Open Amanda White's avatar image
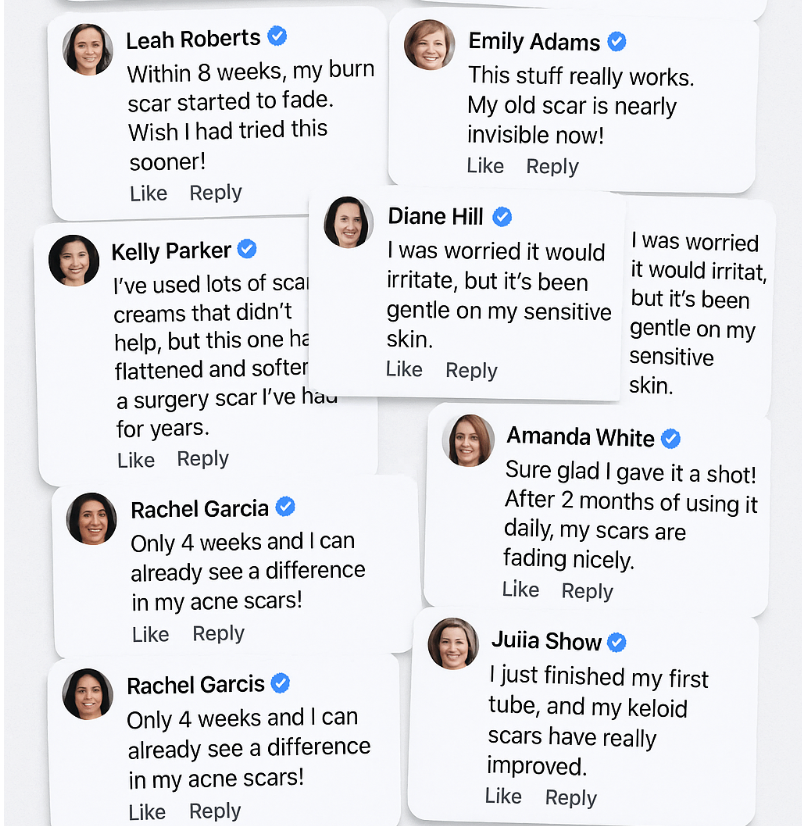802x826 pixels. point(469,440)
